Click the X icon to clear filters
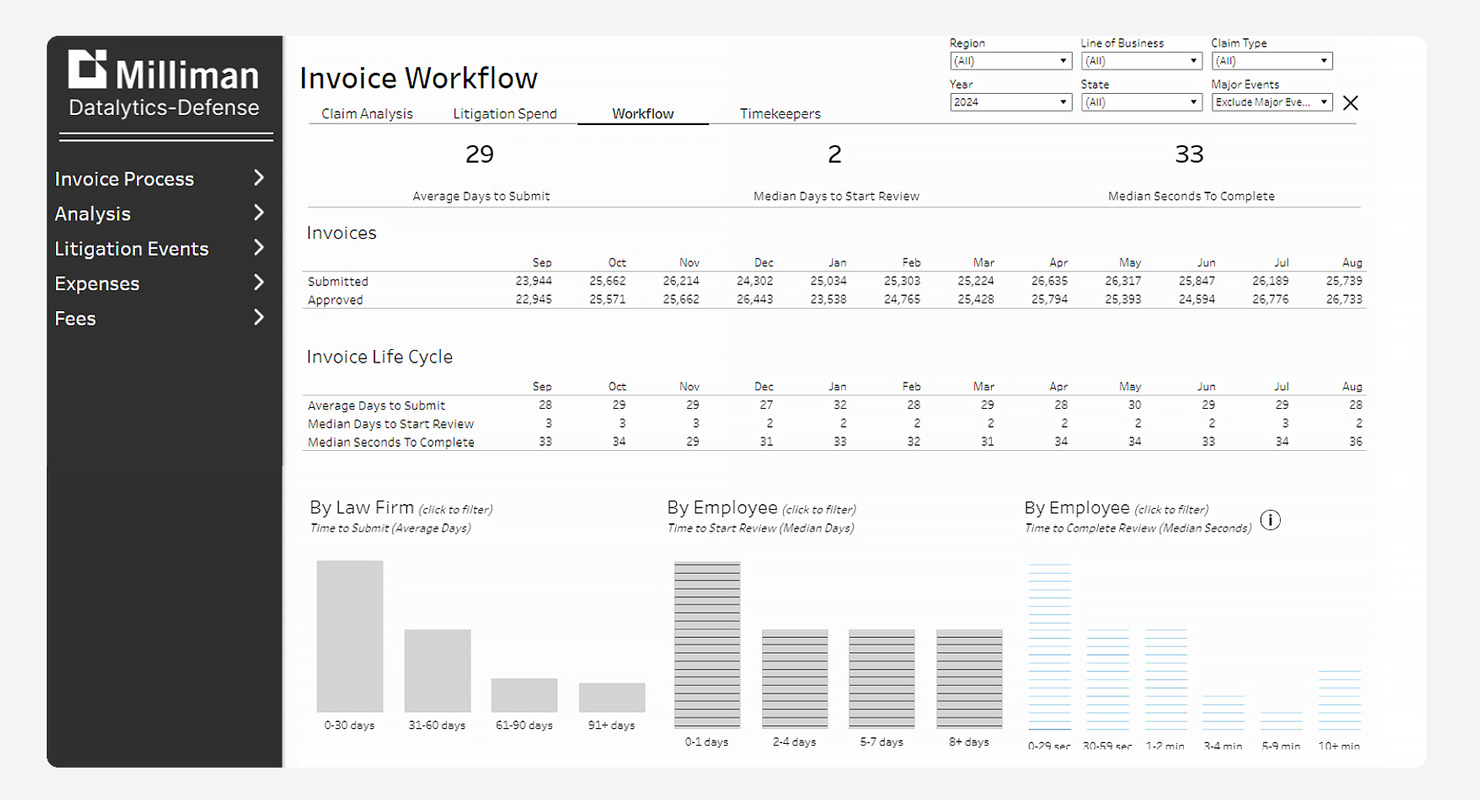This screenshot has width=1480, height=800. [x=1350, y=102]
